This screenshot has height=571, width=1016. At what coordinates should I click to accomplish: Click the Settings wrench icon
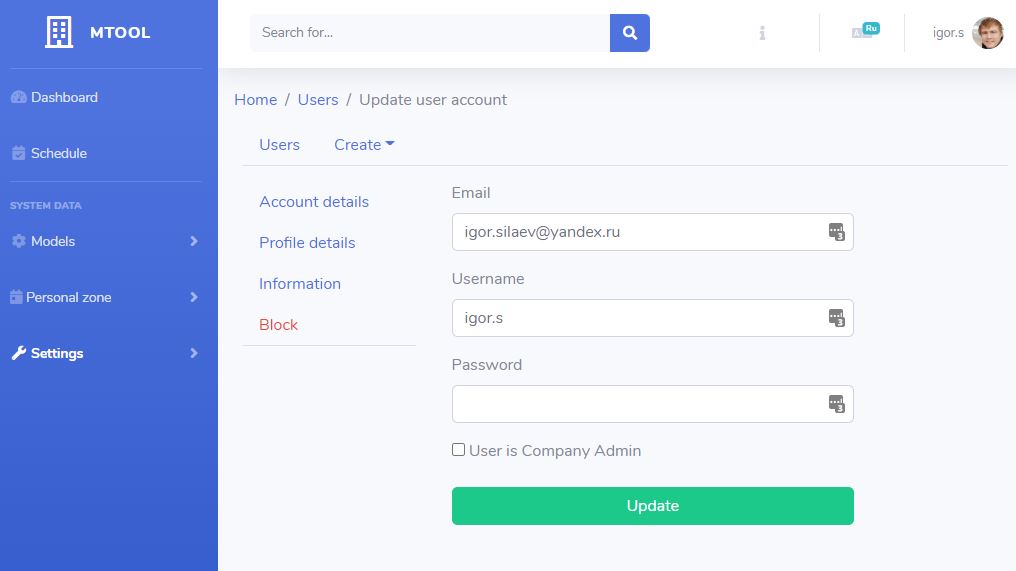[19, 353]
